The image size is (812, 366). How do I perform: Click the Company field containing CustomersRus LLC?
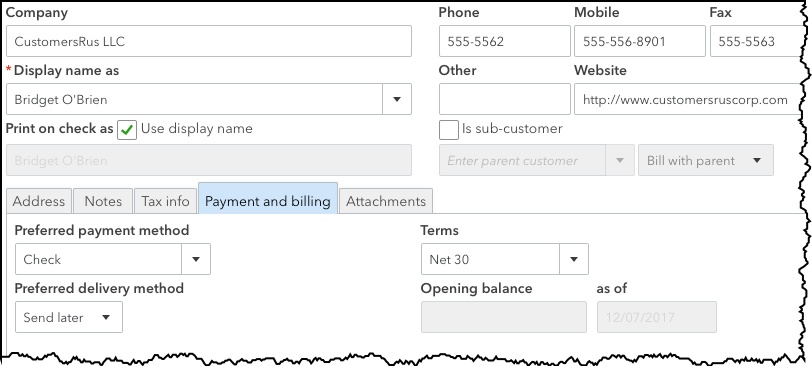[x=209, y=41]
